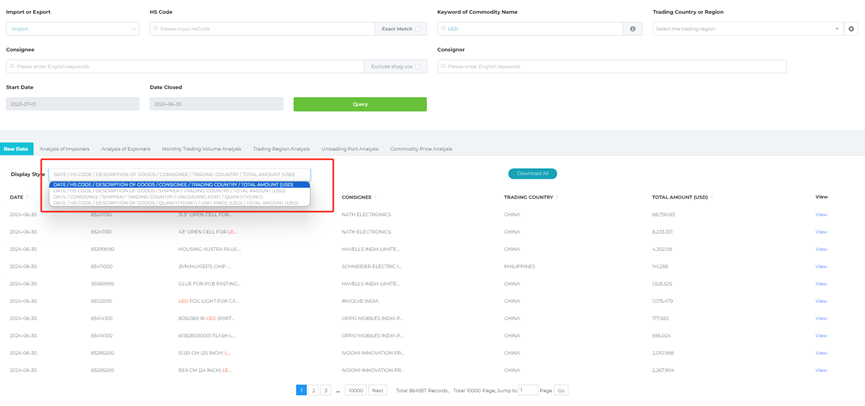Click the Trading Country column sort icon
Viewport: 865px width, 406px height.
pyautogui.click(x=557, y=198)
